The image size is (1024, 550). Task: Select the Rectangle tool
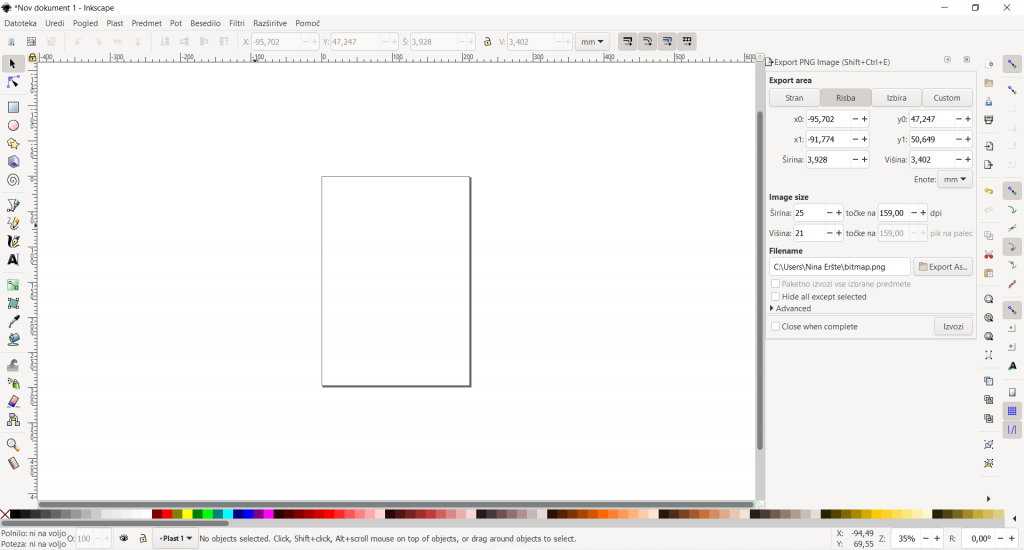pyautogui.click(x=12, y=107)
